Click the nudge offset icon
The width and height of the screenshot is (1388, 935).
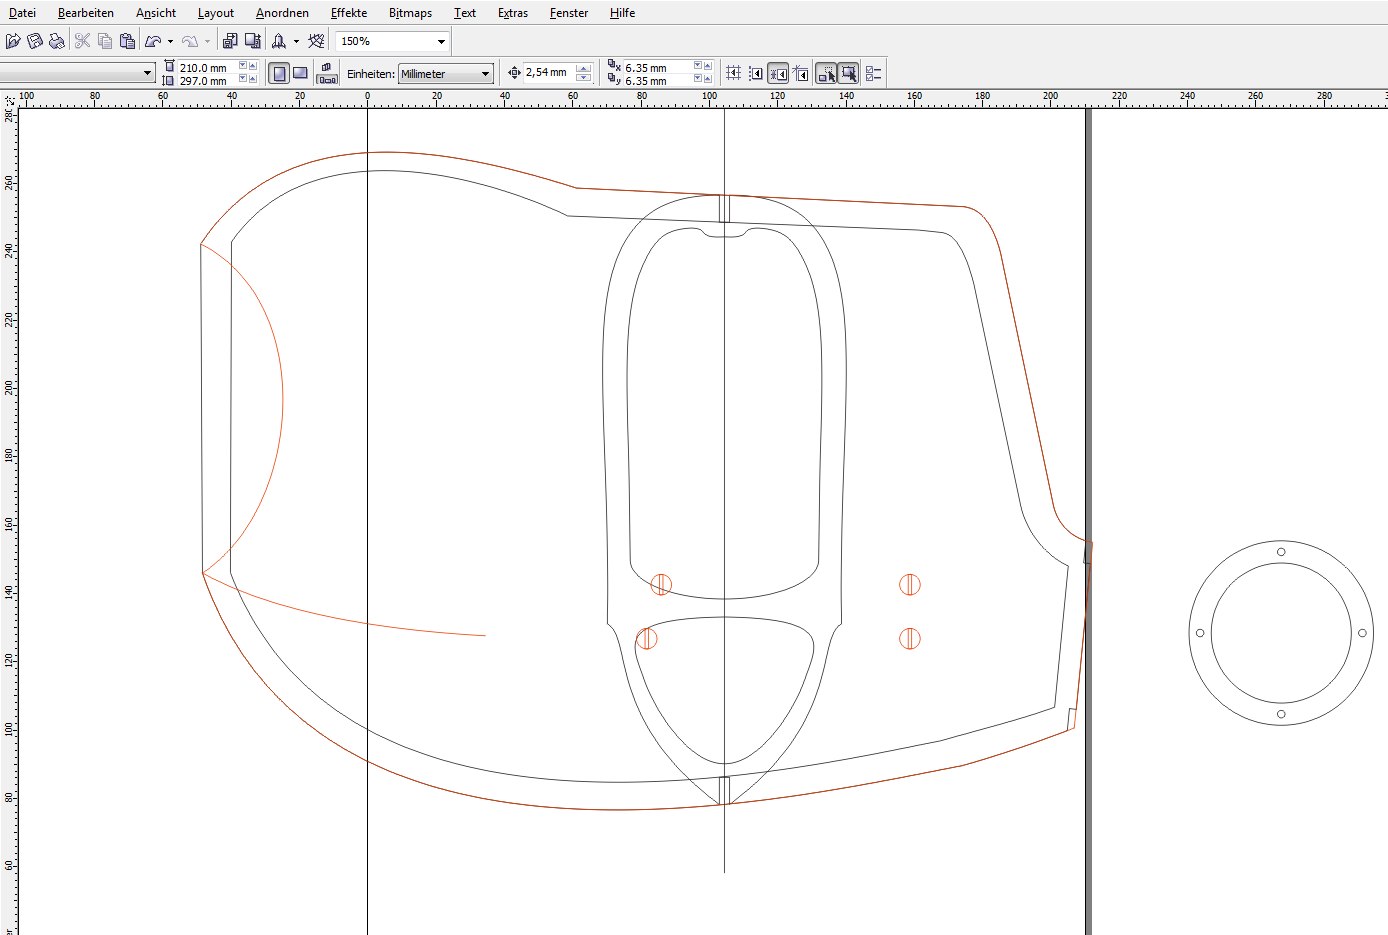pyautogui.click(x=514, y=72)
